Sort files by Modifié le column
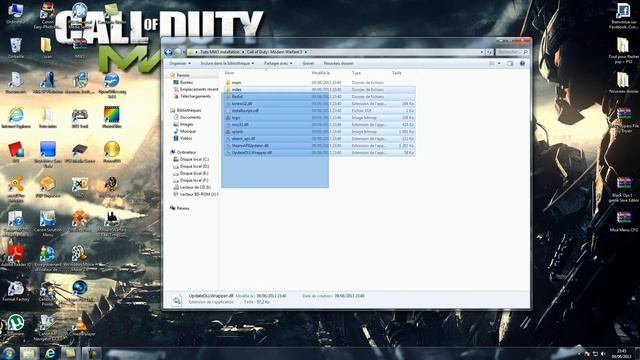This screenshot has width=640, height=360. (321, 73)
